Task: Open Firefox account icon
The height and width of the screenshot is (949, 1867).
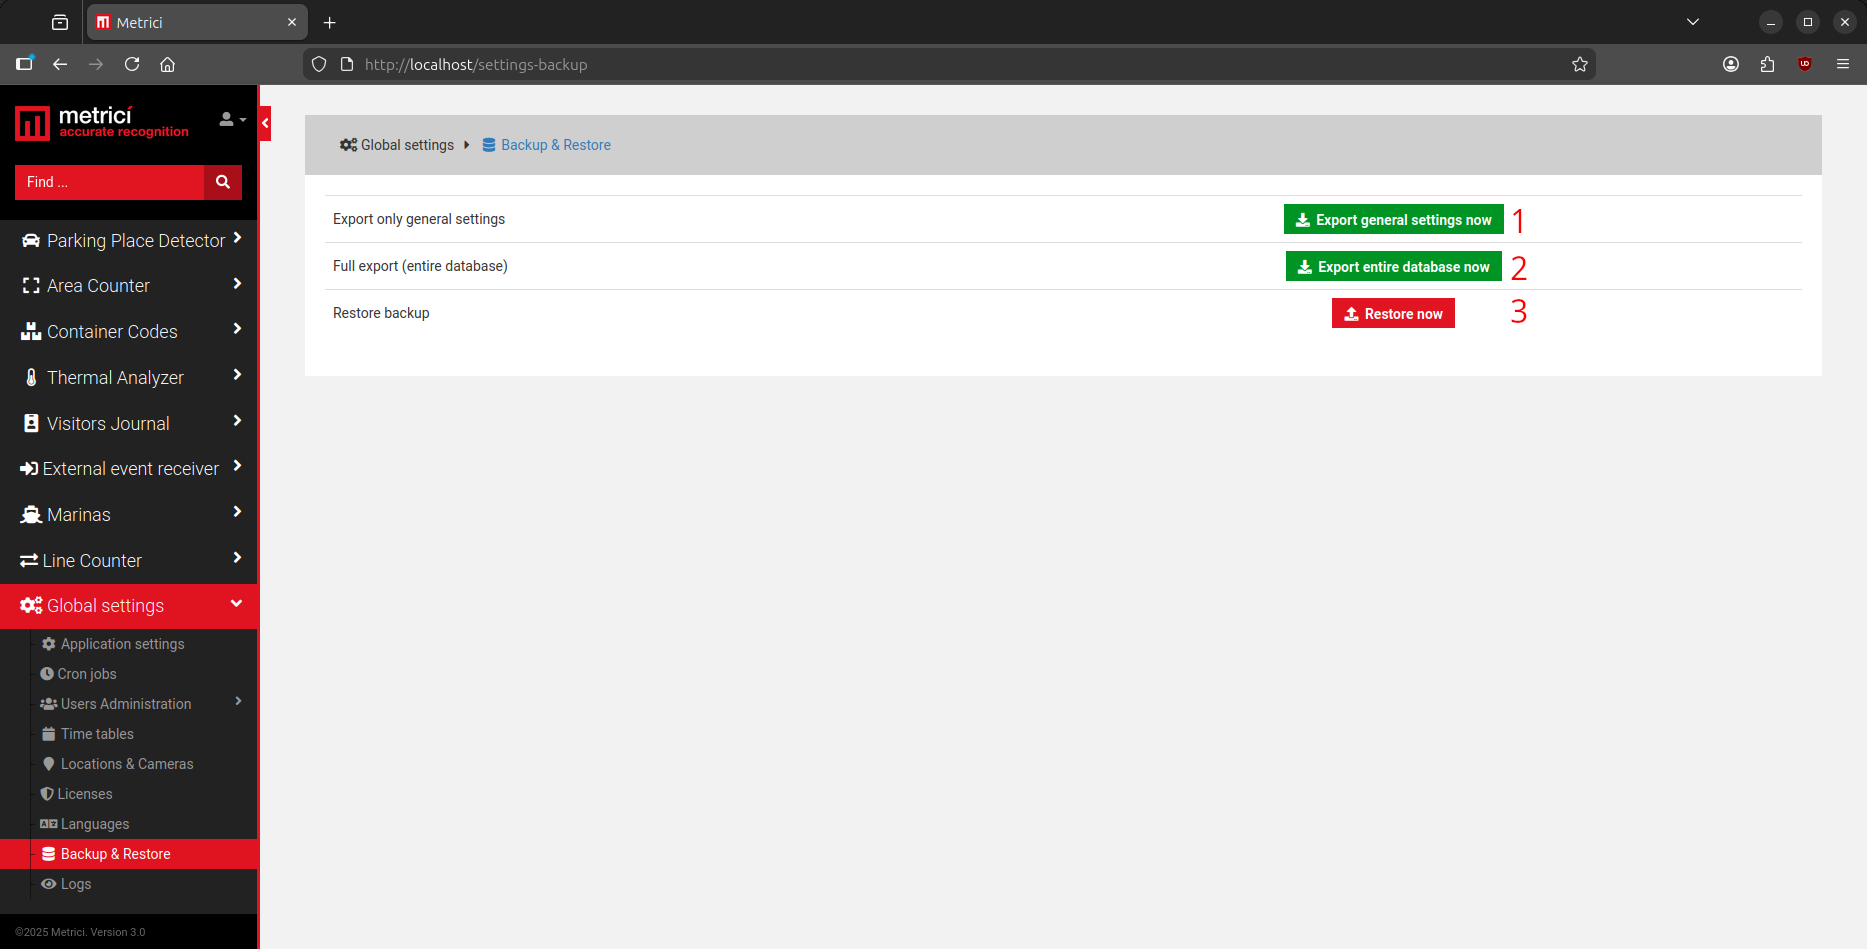Action: pyautogui.click(x=1731, y=64)
